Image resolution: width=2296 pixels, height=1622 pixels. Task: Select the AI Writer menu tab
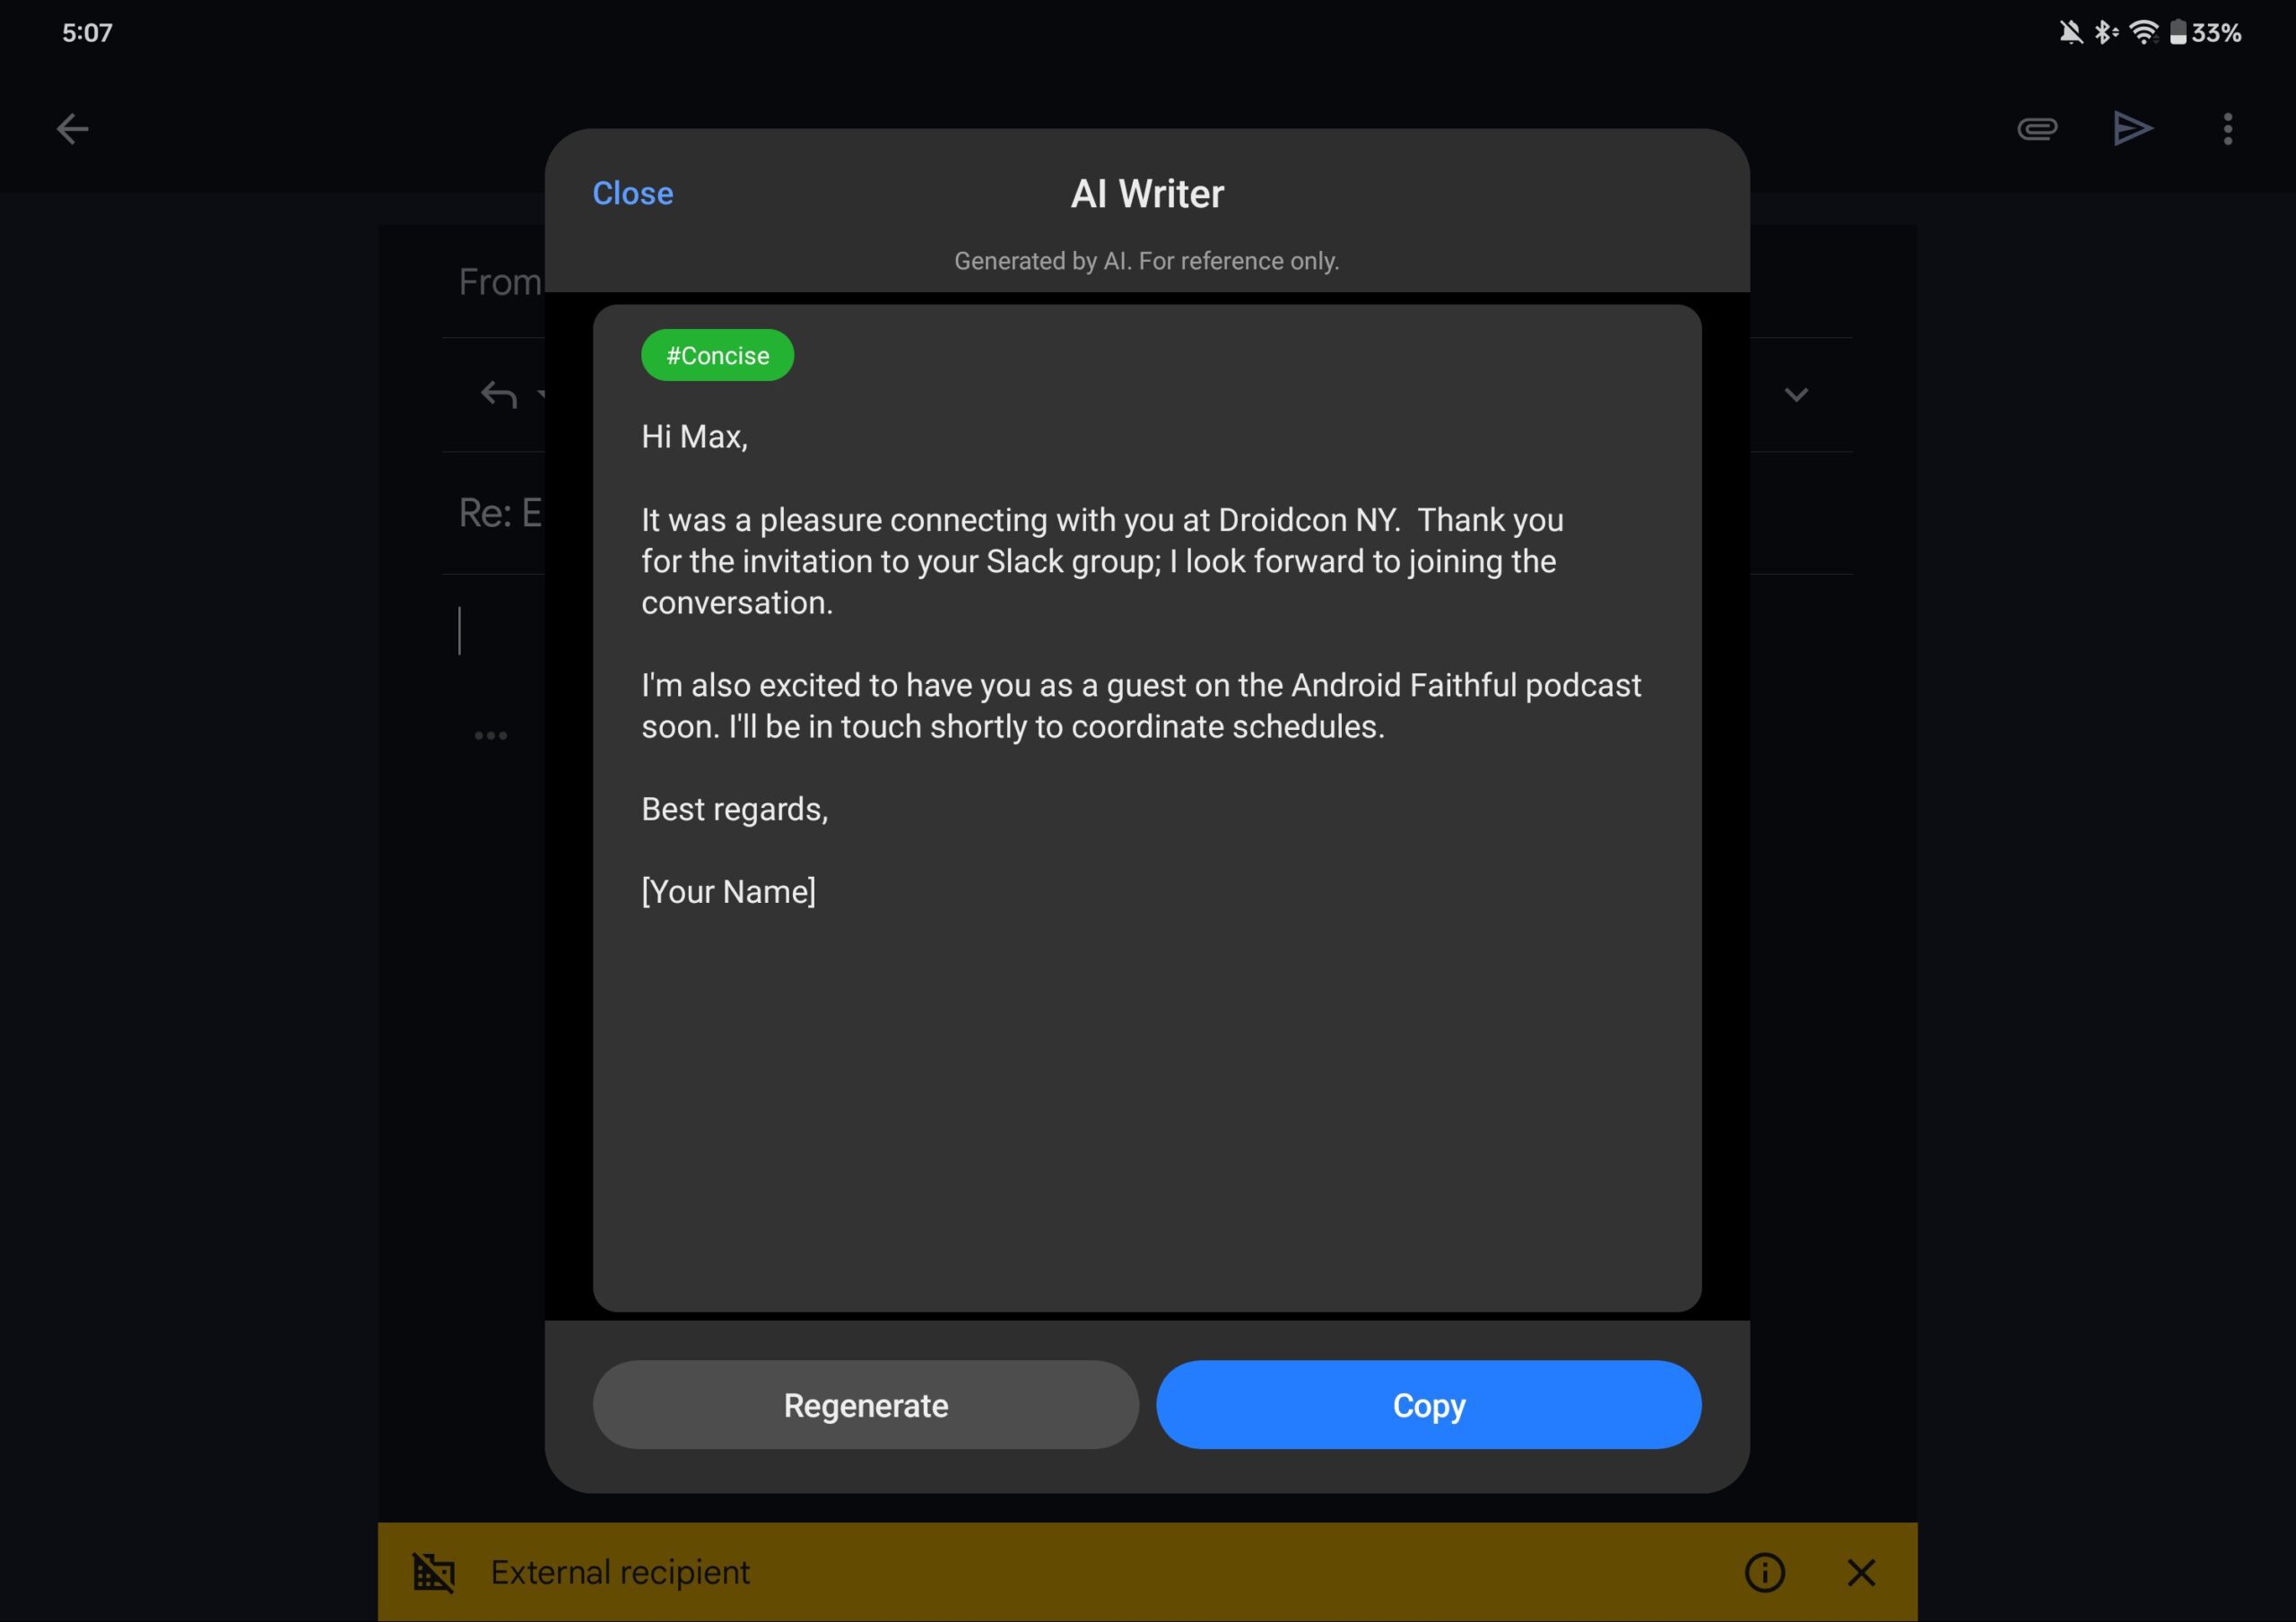[1146, 193]
